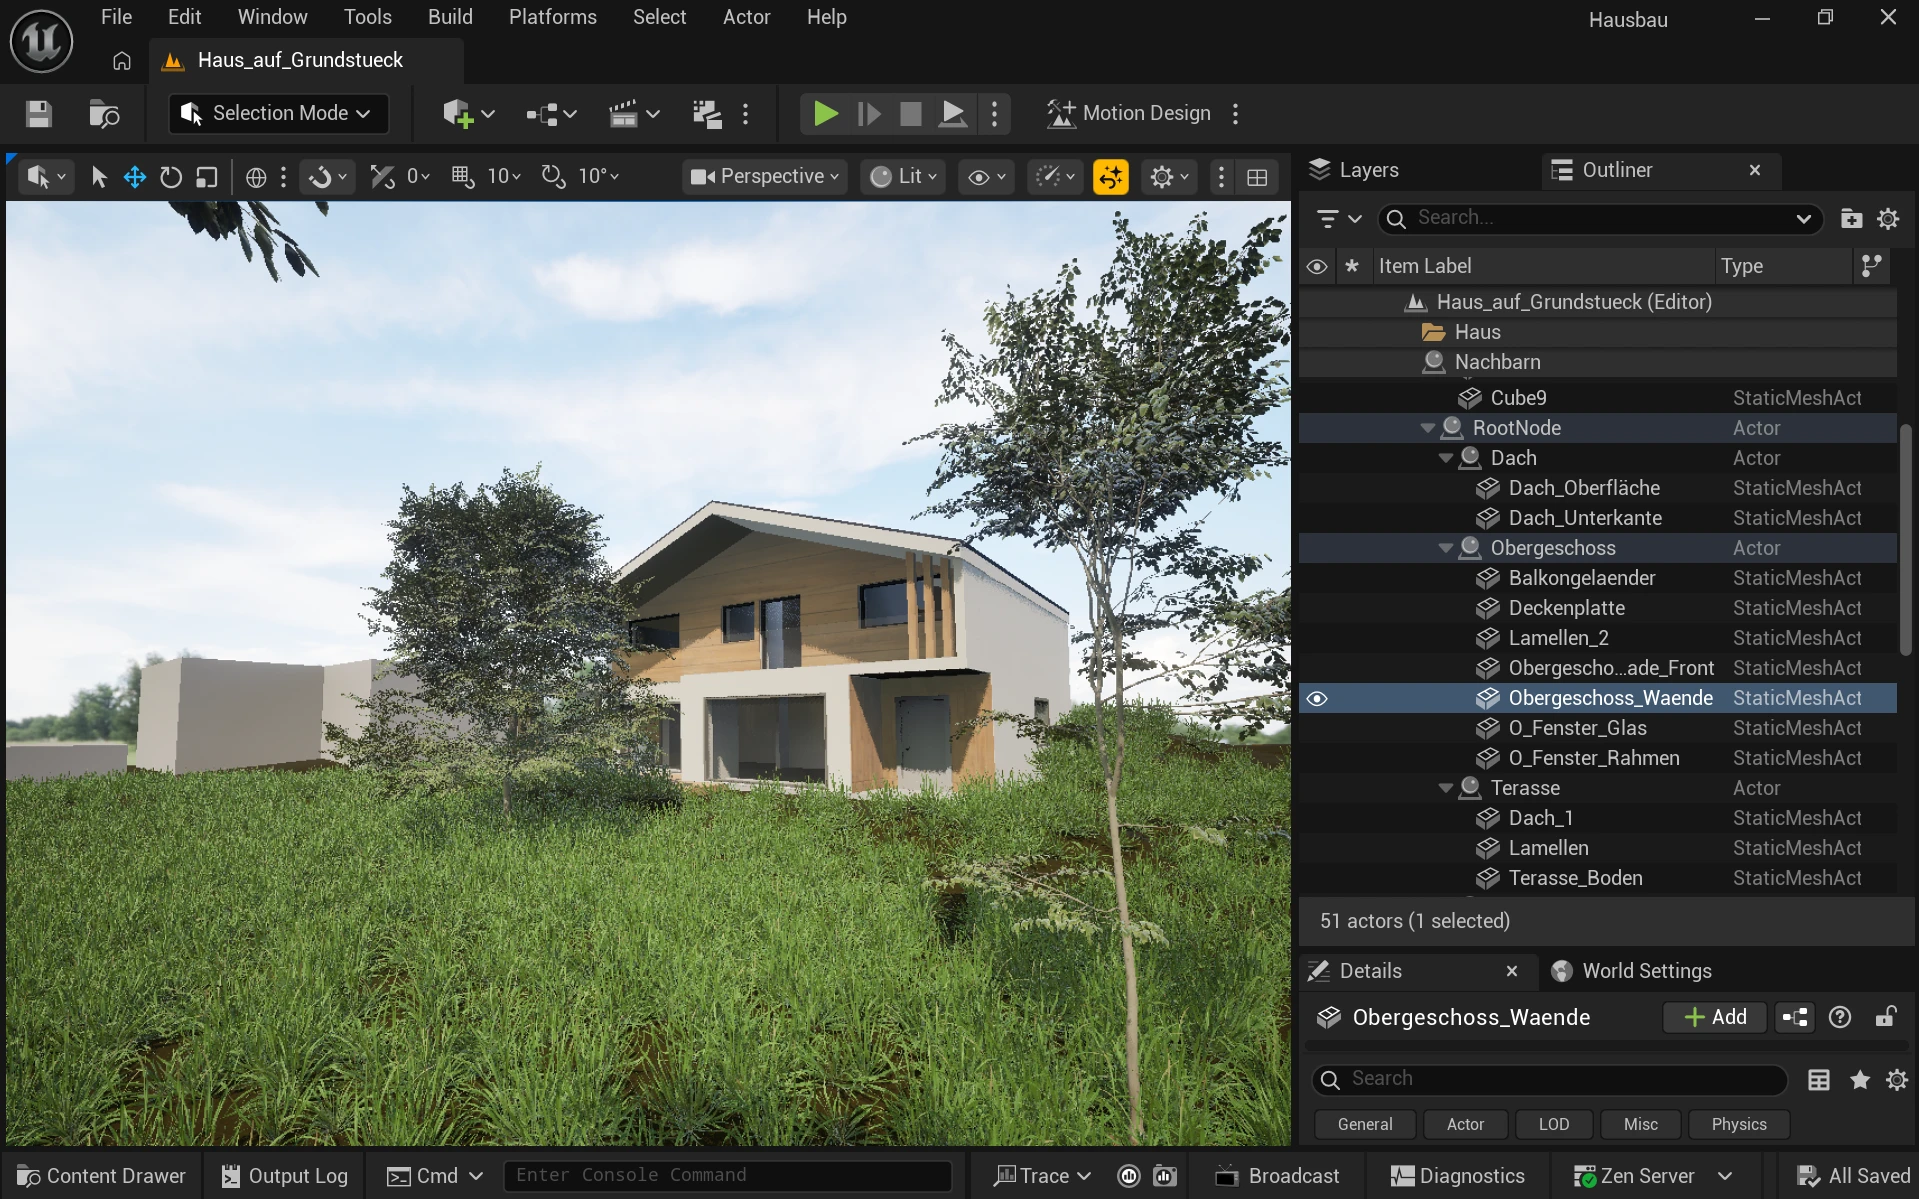Collapse the Terasse actor in Outliner
The image size is (1919, 1199).
tap(1446, 788)
